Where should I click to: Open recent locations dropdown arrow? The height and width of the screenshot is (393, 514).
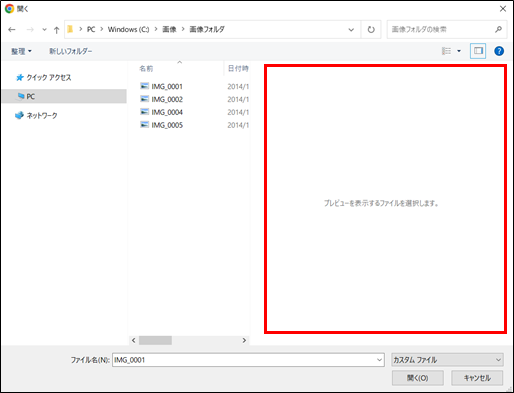click(x=44, y=30)
